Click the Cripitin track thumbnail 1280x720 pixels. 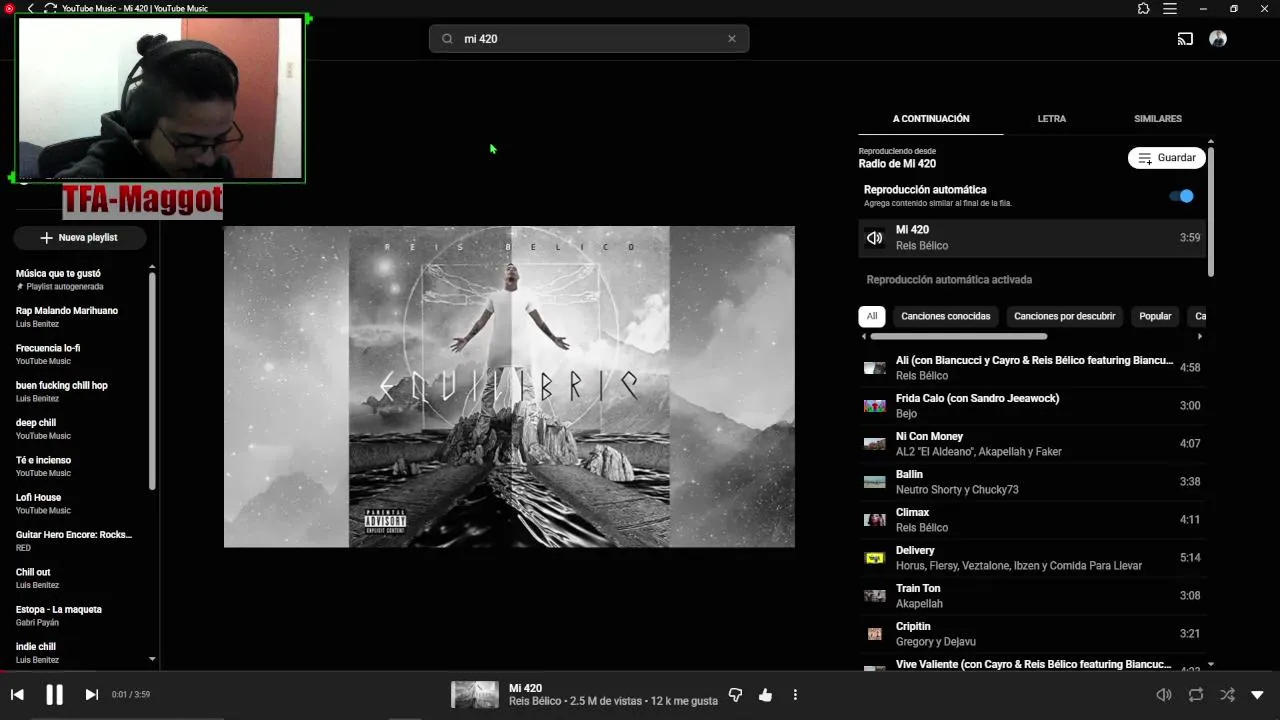pos(875,634)
